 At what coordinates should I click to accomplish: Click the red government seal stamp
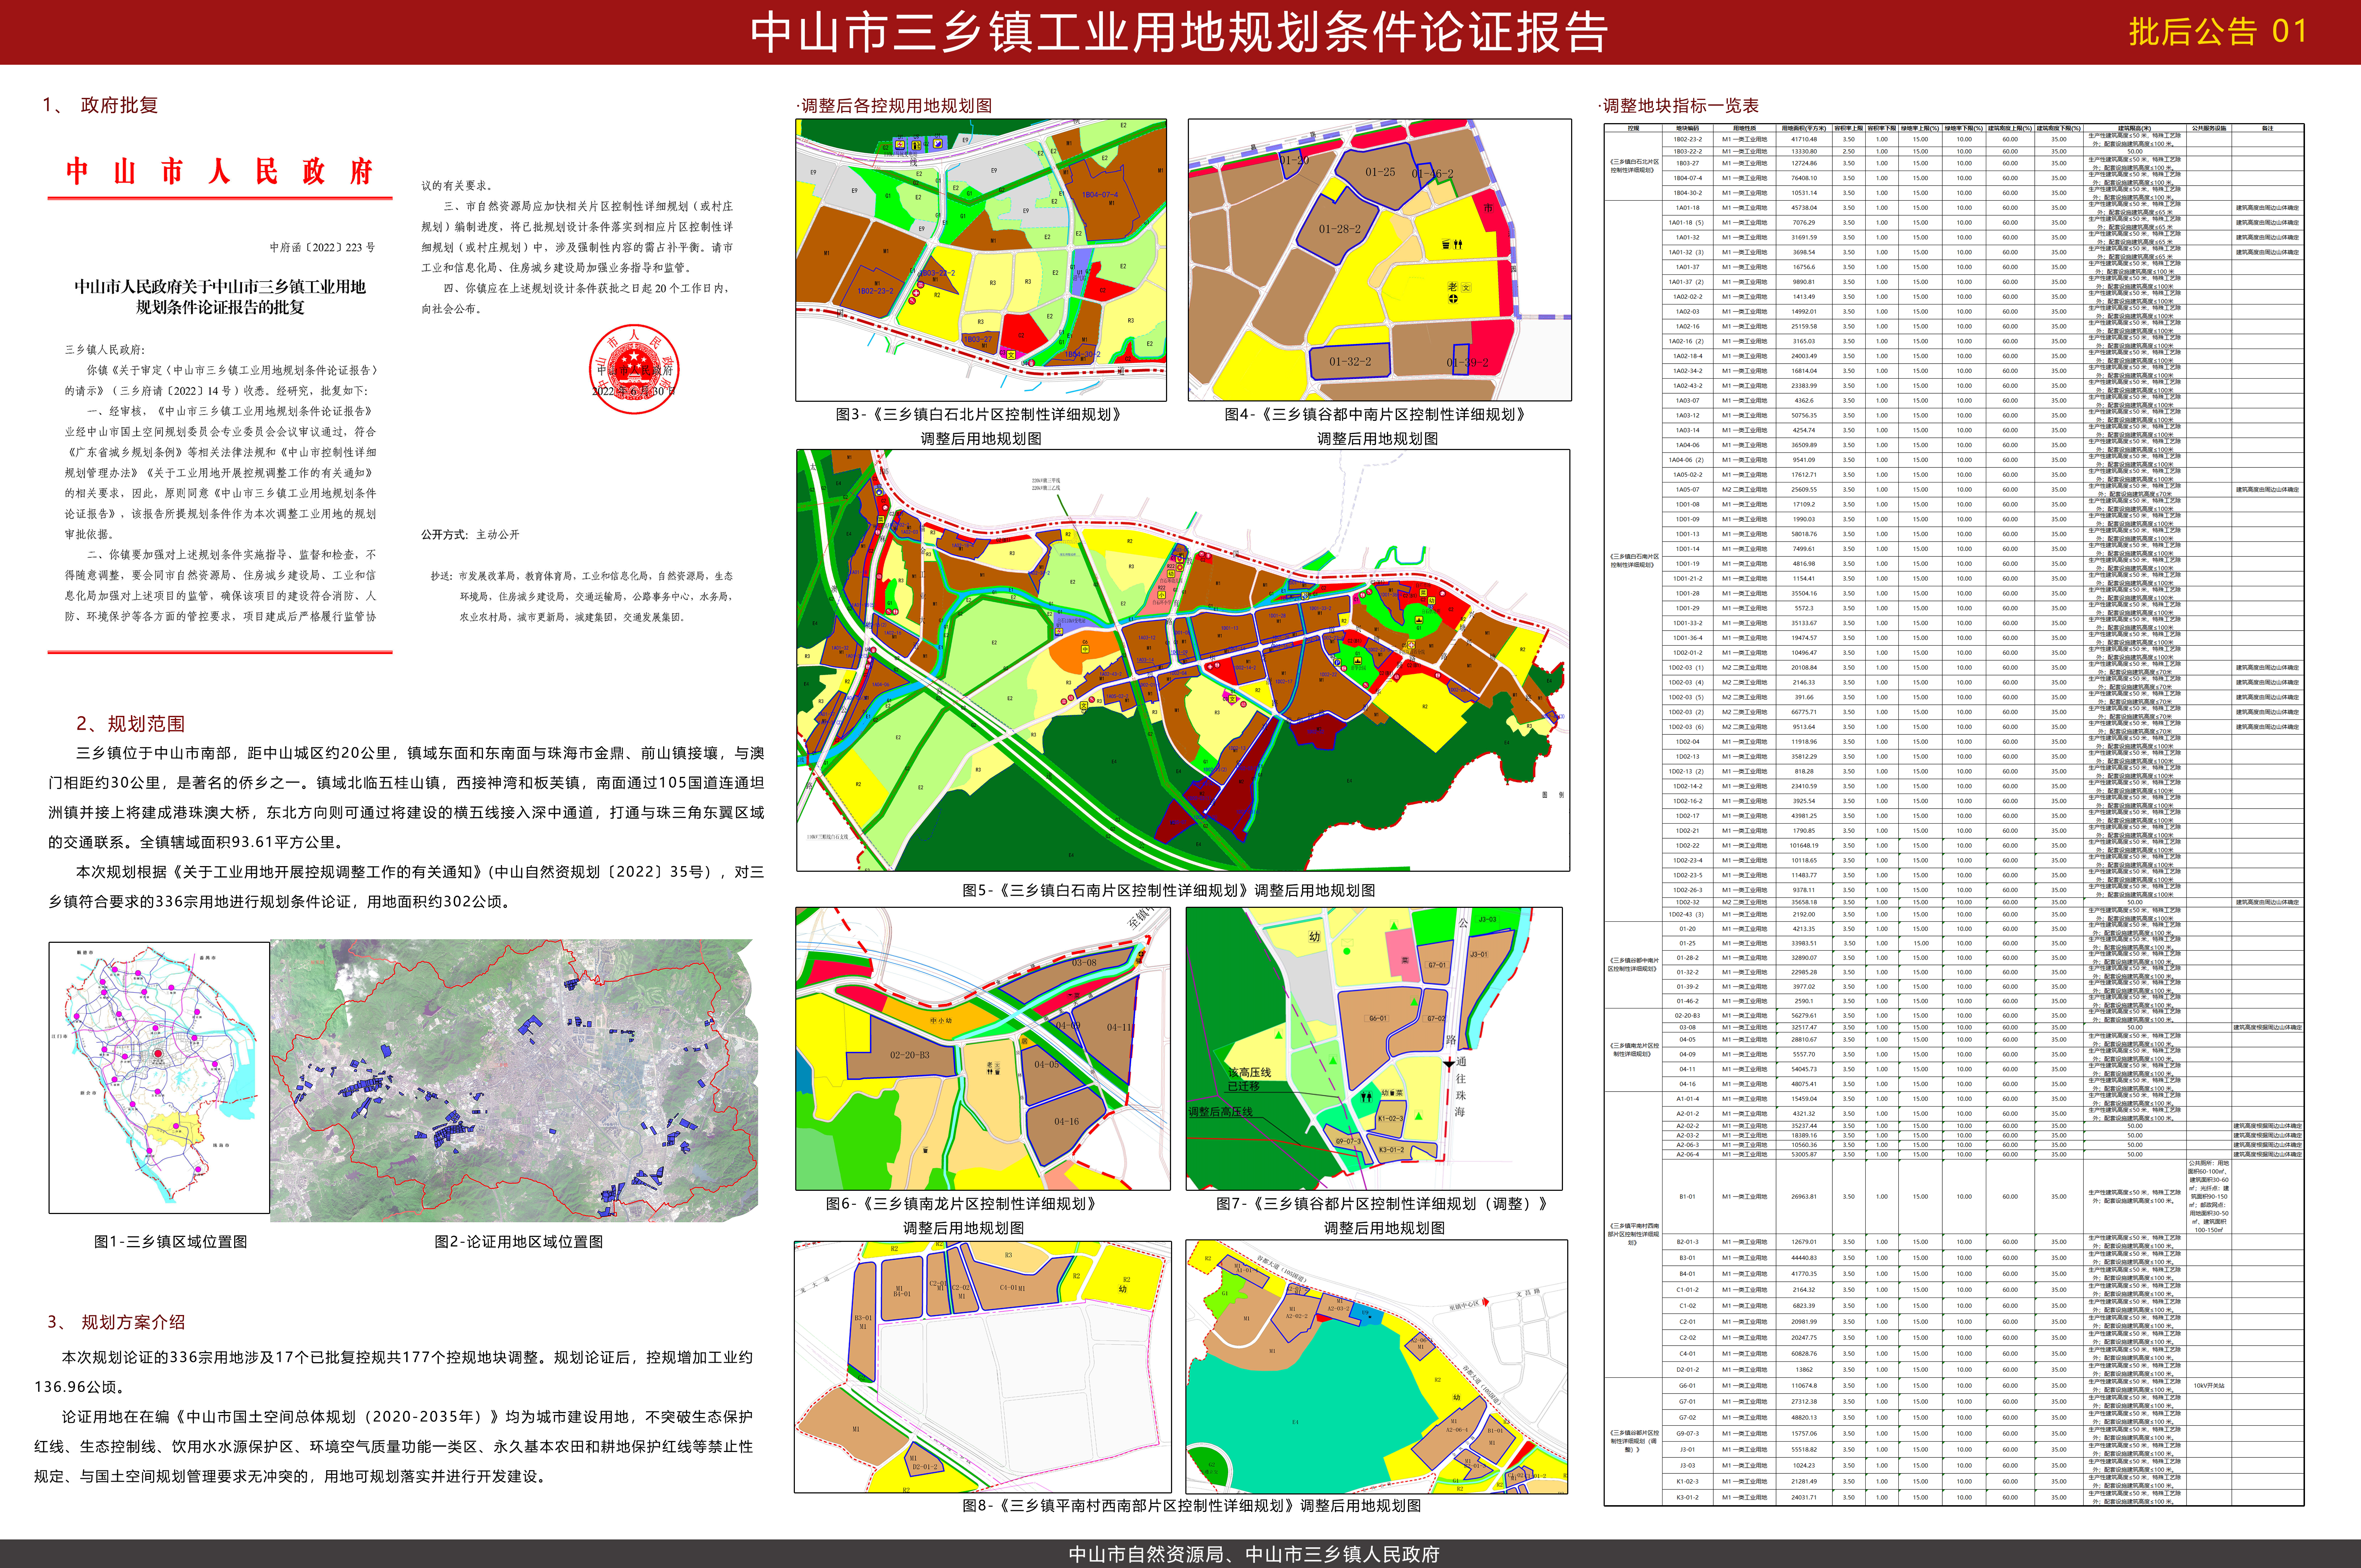(633, 369)
